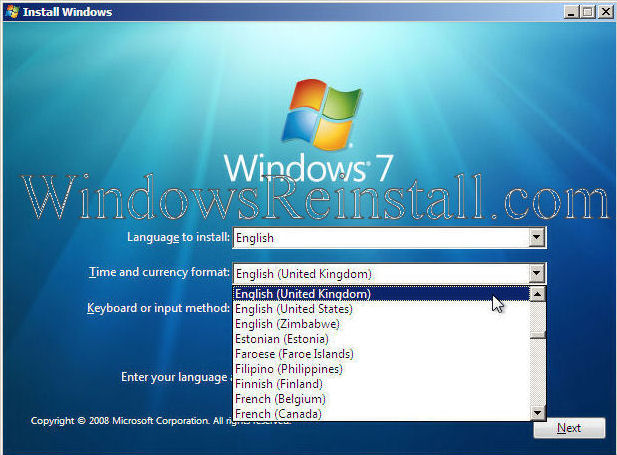Select Faroese (Faroe Islands) entry
617x455 pixels.
click(294, 354)
